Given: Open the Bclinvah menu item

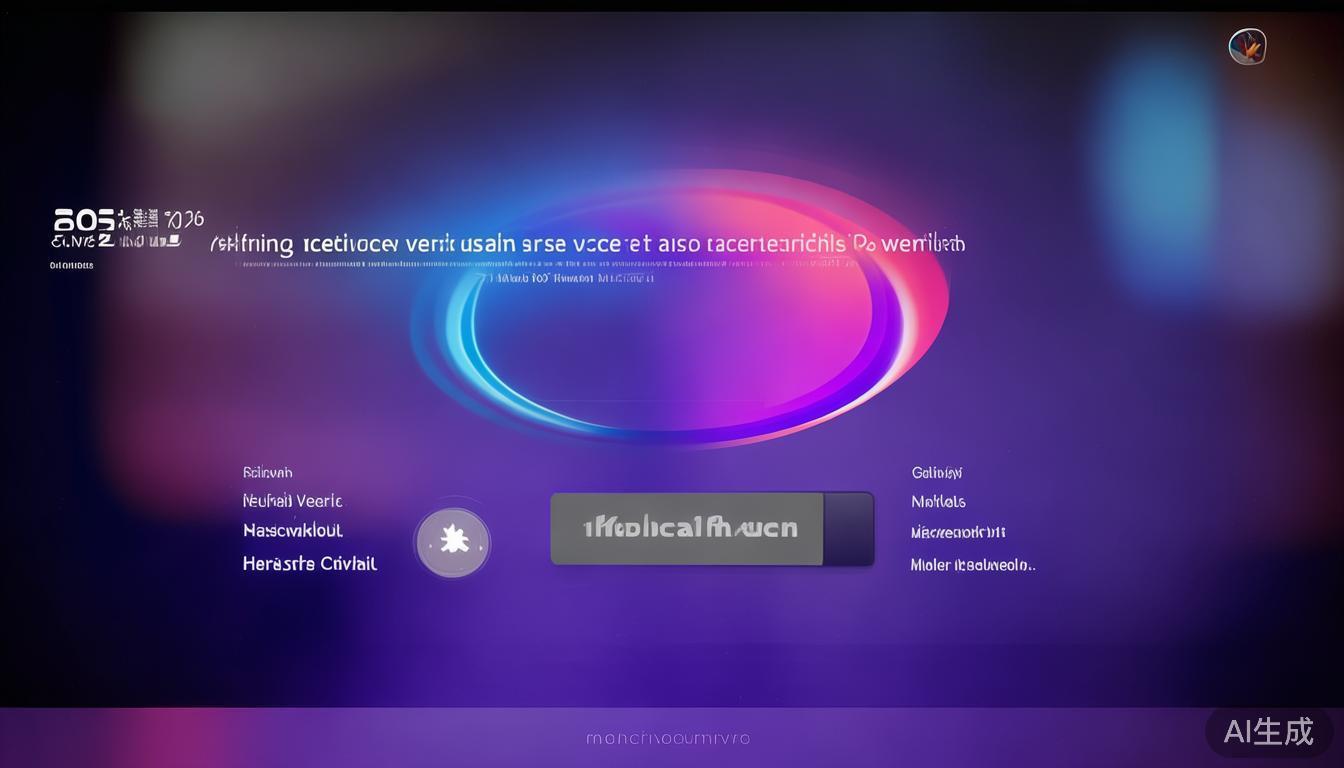Looking at the screenshot, I should click(267, 471).
